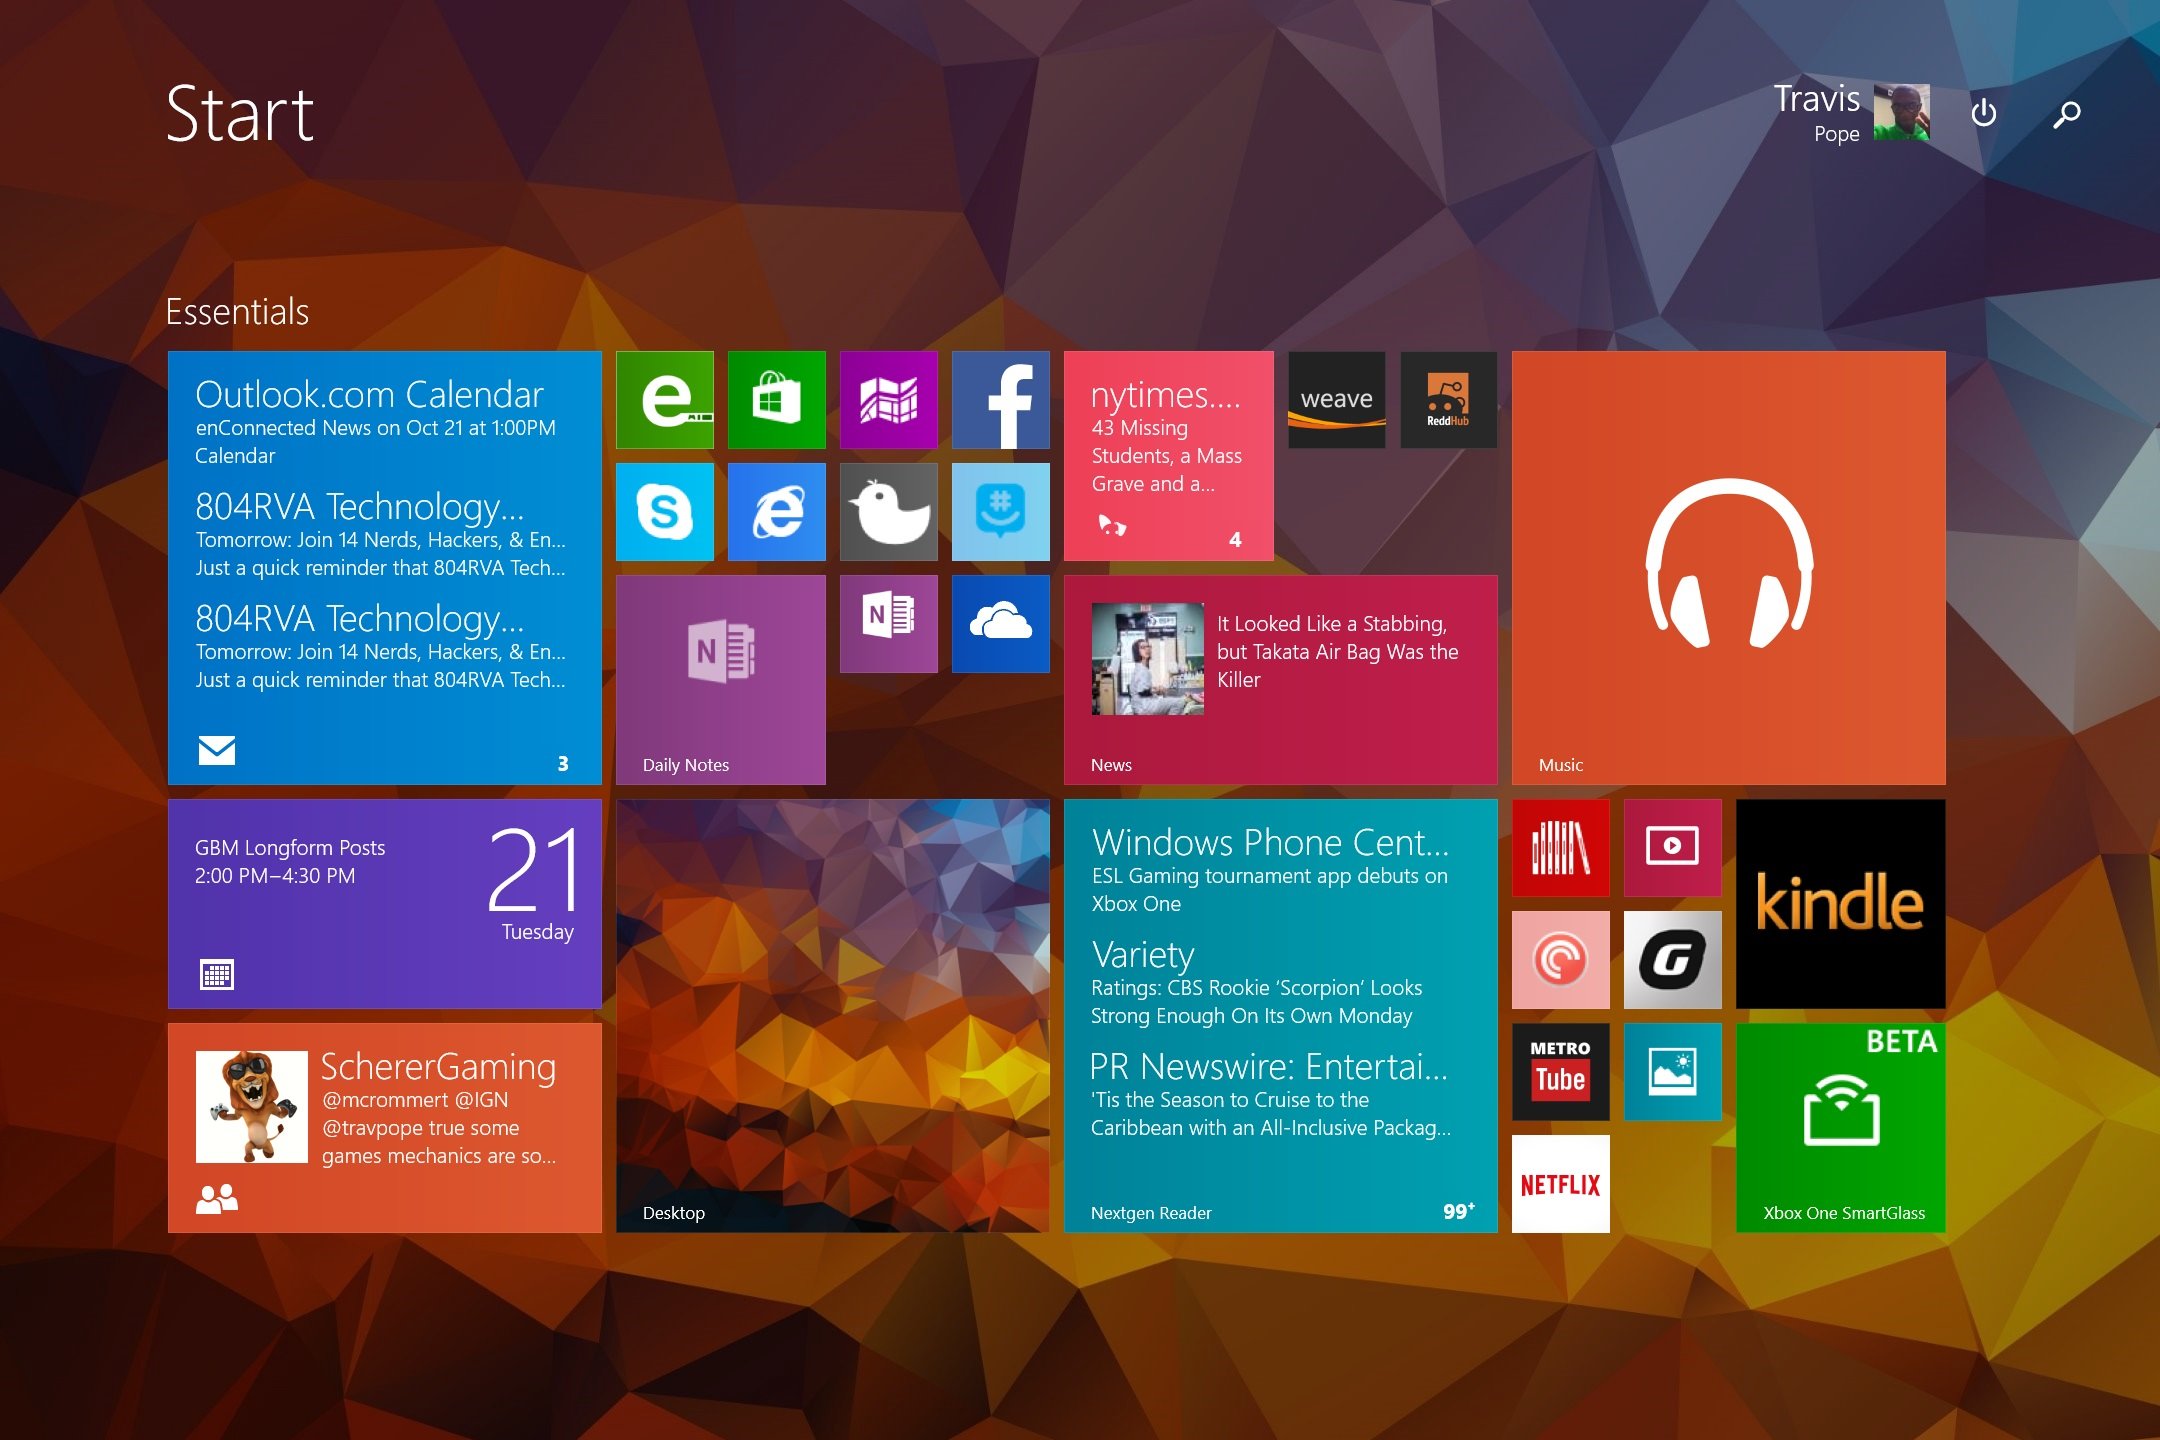Launch the Netflix tile

(1561, 1184)
